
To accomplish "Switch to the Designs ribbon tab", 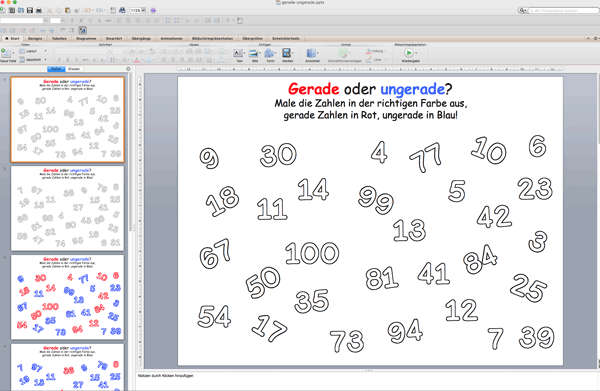I will pyautogui.click(x=35, y=38).
